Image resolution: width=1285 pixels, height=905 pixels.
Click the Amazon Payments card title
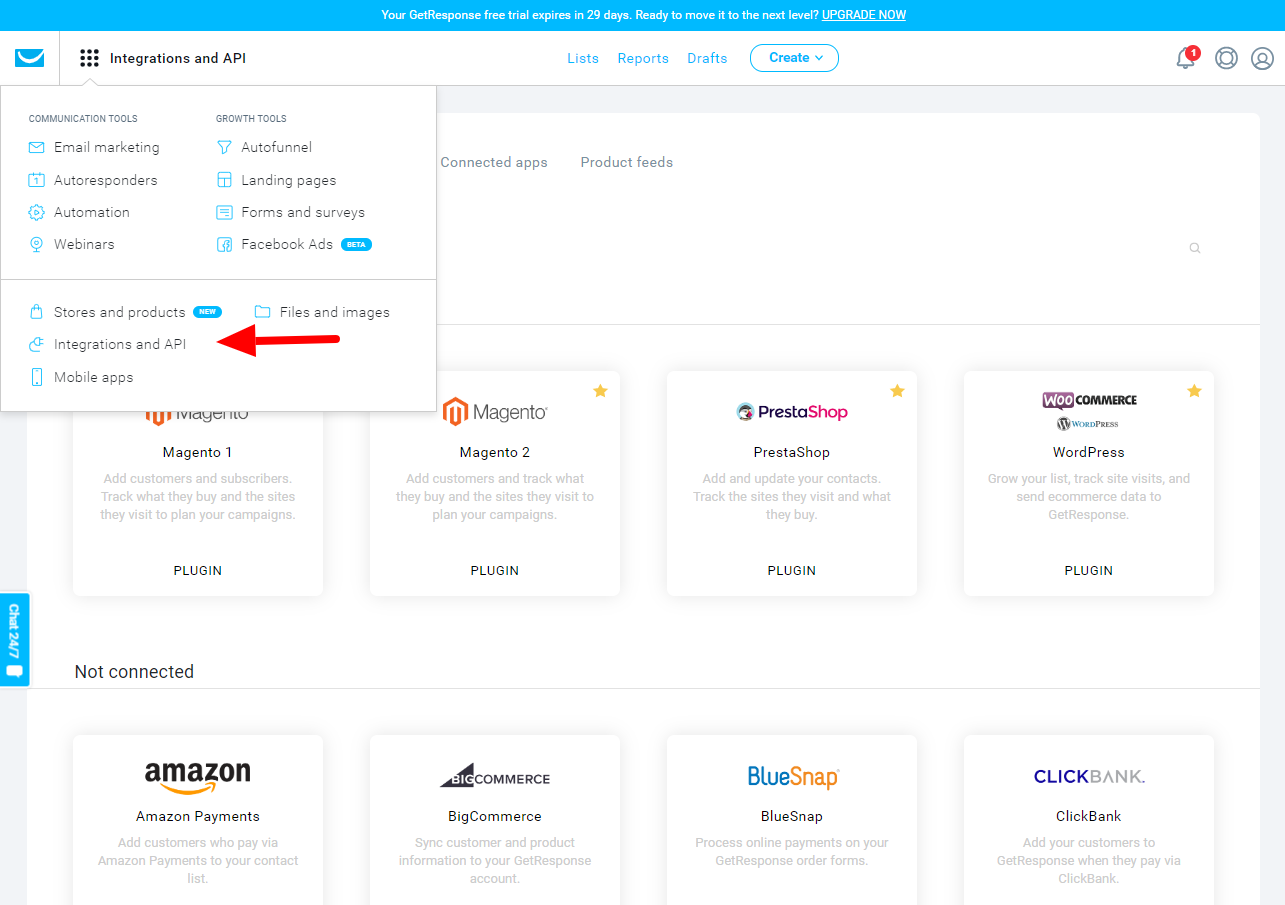[198, 816]
